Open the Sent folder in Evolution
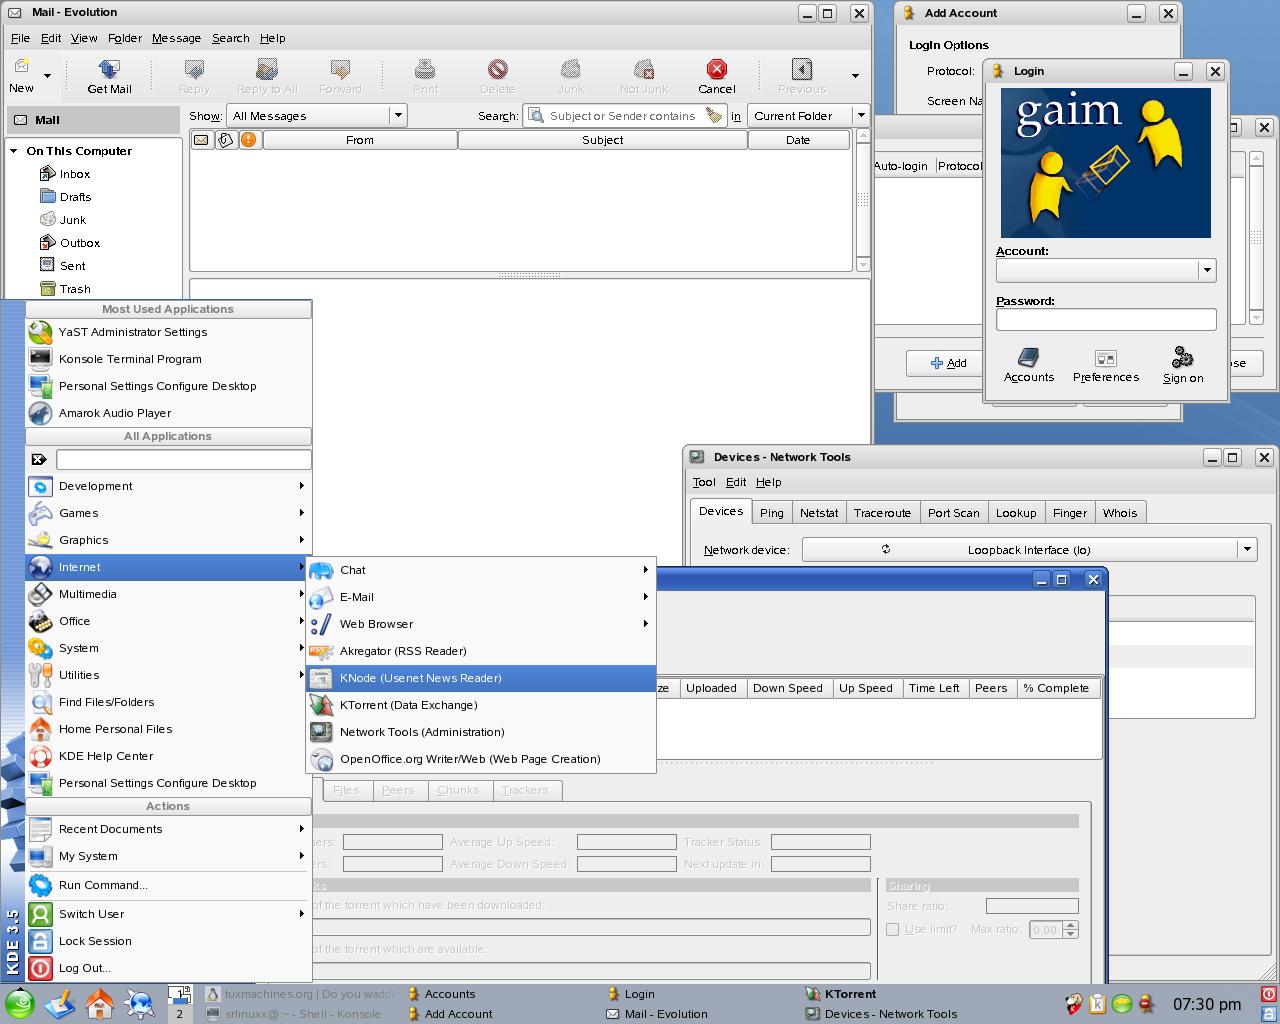The image size is (1280, 1024). [x=72, y=266]
